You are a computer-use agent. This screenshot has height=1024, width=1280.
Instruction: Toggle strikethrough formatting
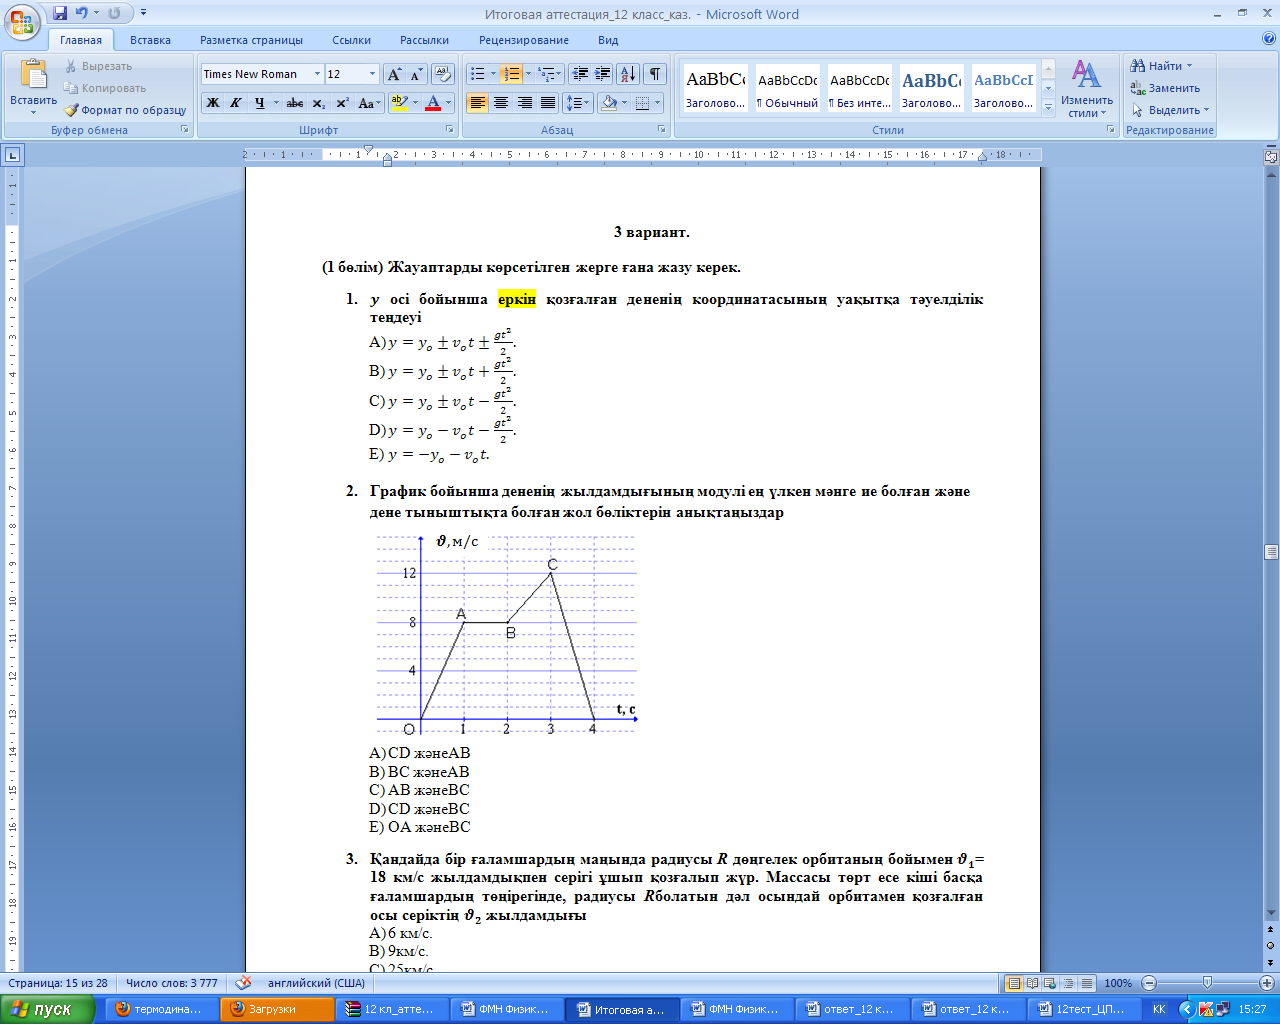point(295,103)
